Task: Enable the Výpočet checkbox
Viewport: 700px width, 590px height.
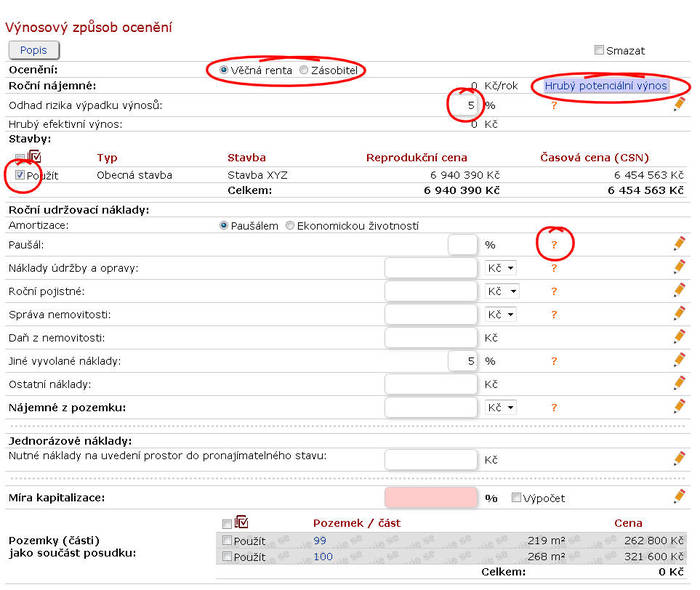Action: [517, 497]
